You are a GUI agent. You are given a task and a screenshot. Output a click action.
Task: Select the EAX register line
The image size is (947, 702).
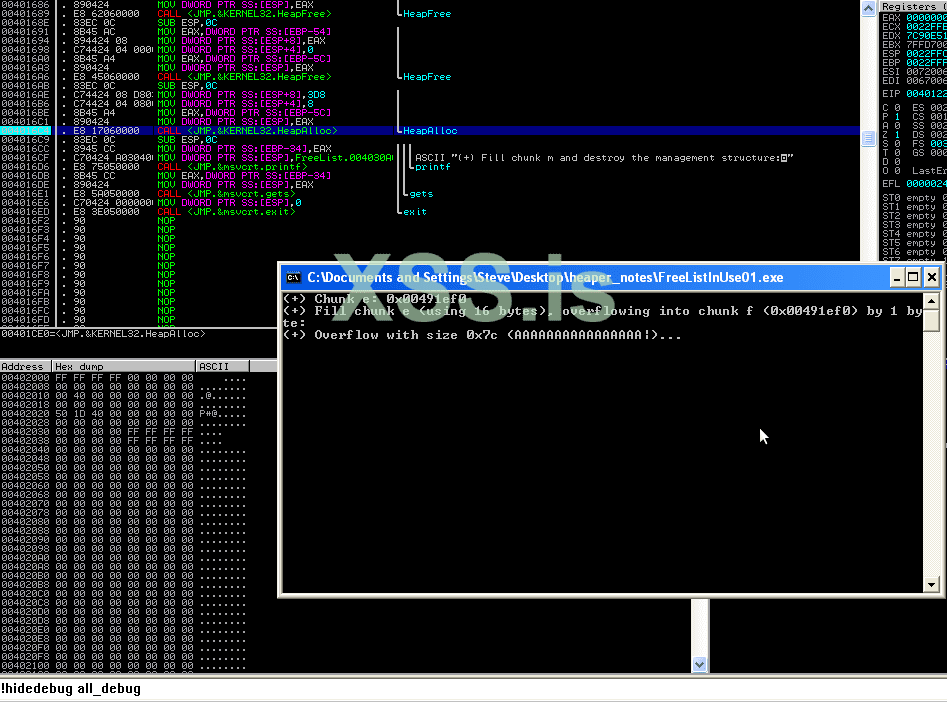tap(914, 18)
